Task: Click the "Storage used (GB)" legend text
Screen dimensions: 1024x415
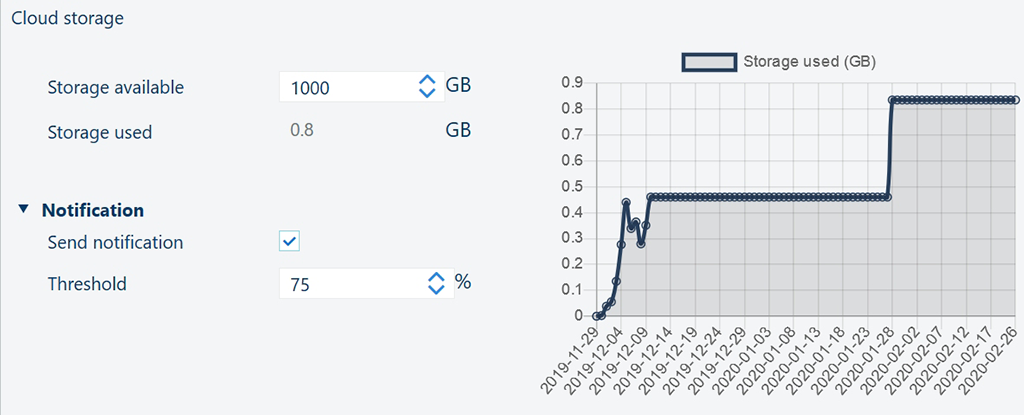Action: pos(809,62)
